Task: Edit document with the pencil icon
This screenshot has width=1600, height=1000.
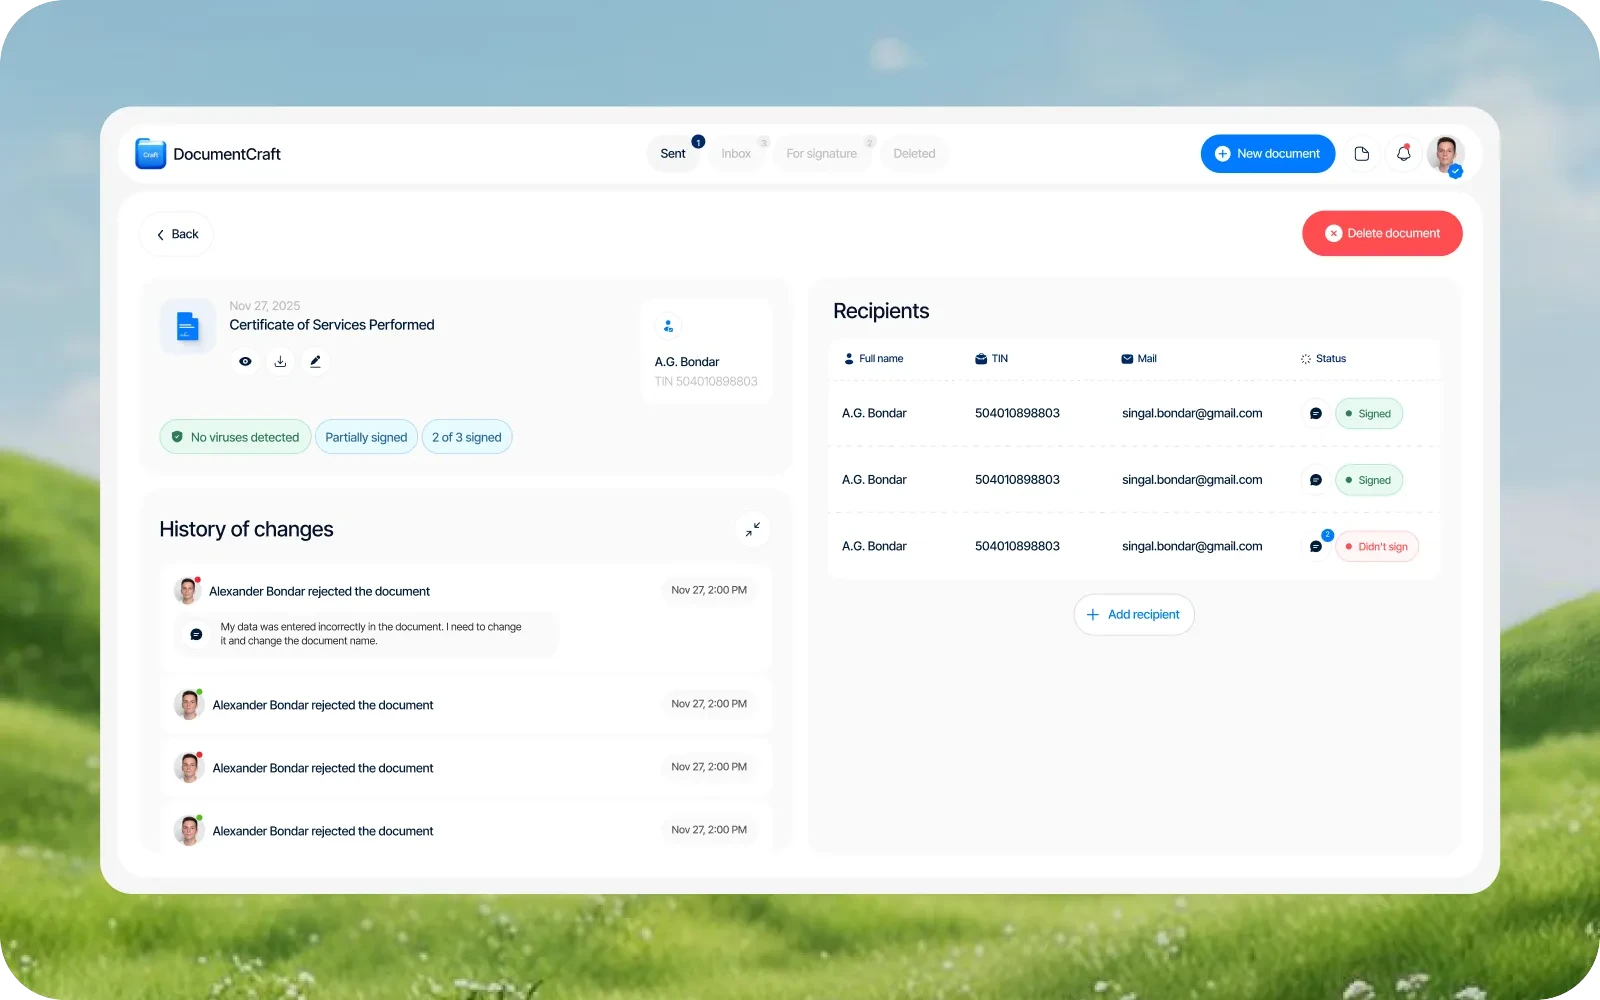Action: point(315,361)
